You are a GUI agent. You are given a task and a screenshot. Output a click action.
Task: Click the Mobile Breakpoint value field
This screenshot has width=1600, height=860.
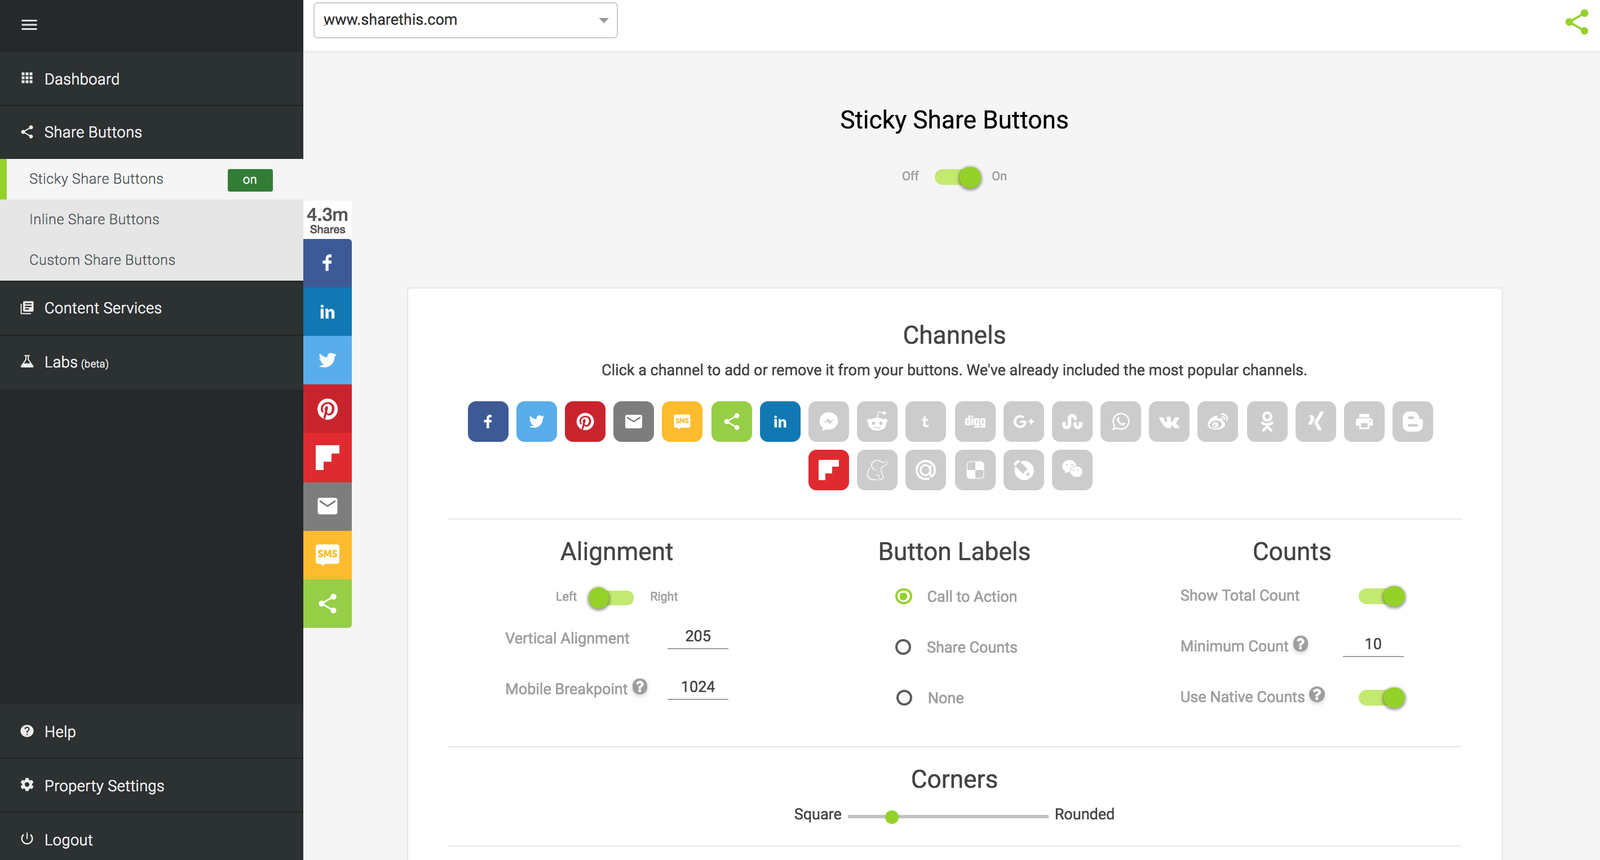point(698,688)
